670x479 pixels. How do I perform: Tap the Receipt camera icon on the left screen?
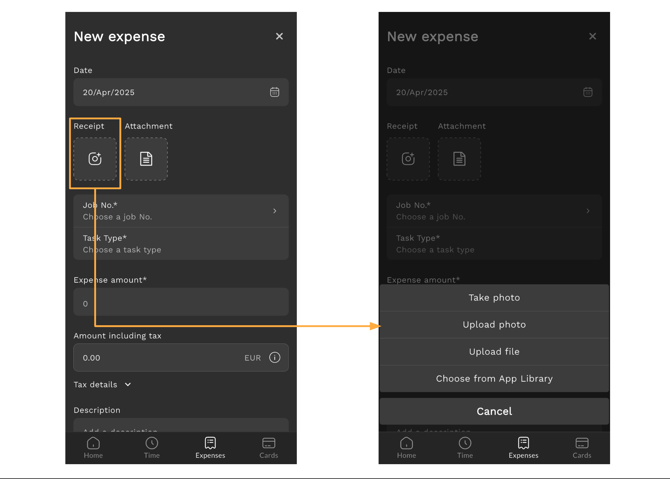[95, 159]
